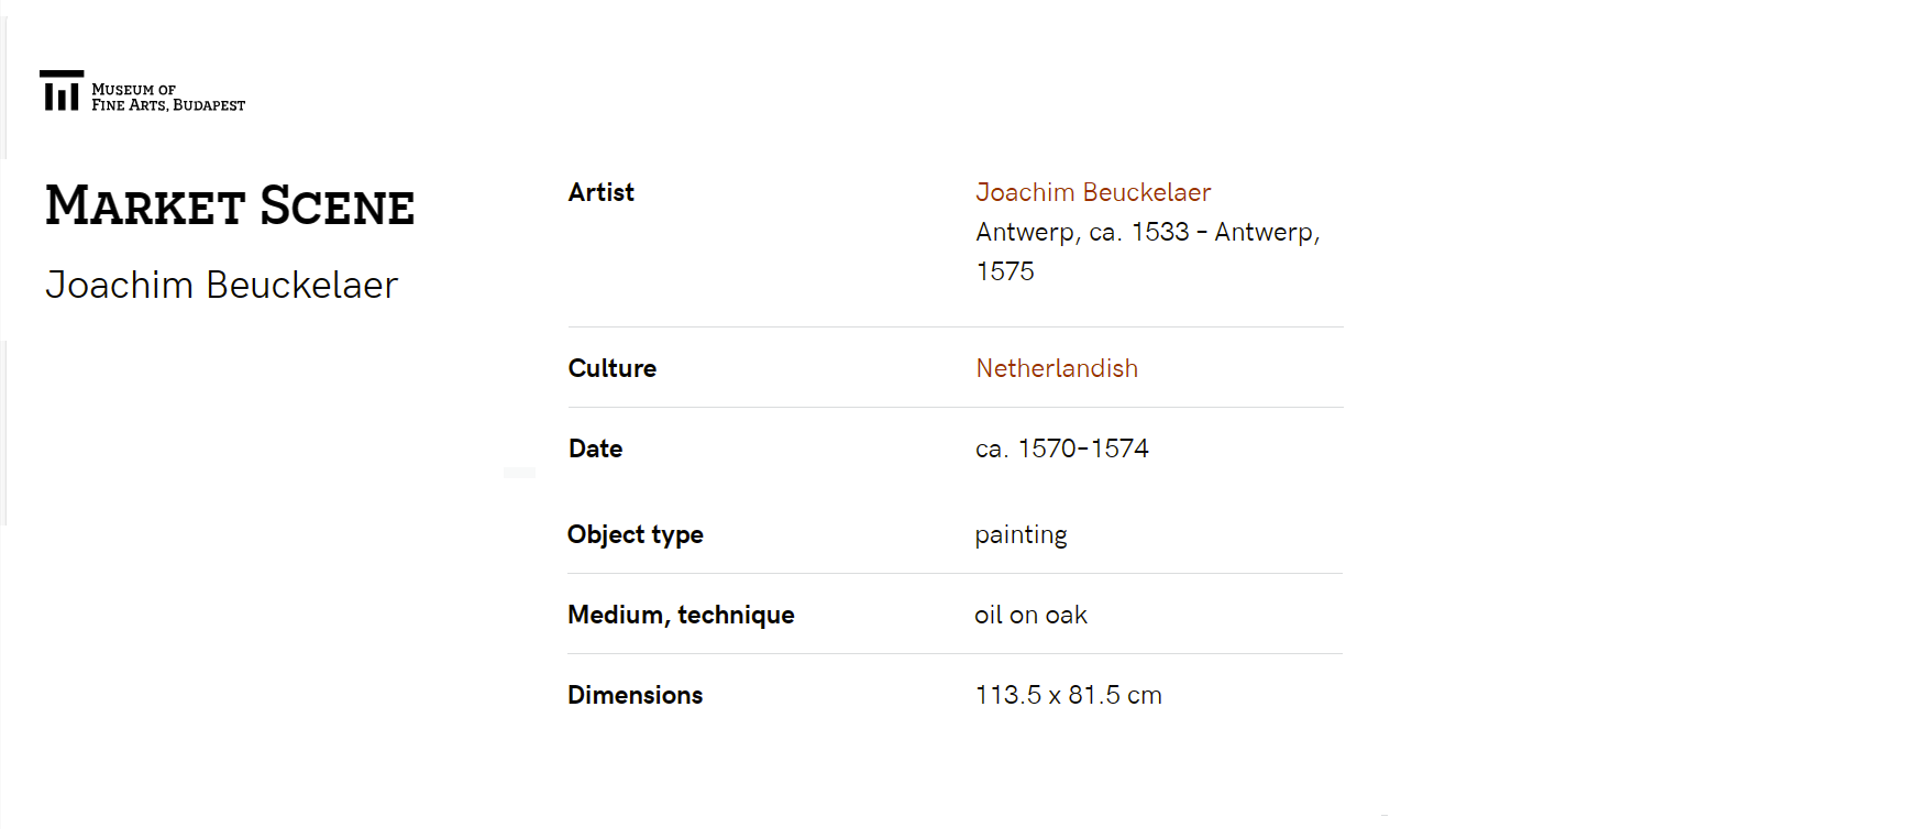Screen dimensions: 1912x829
Task: Click the divider line above the Dimensions row
Action: [955, 654]
